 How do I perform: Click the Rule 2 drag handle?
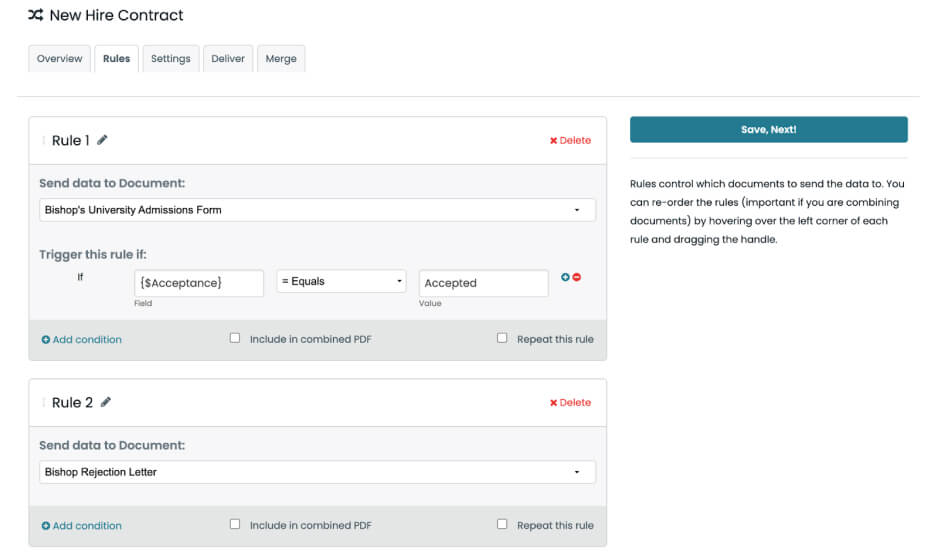[43, 403]
